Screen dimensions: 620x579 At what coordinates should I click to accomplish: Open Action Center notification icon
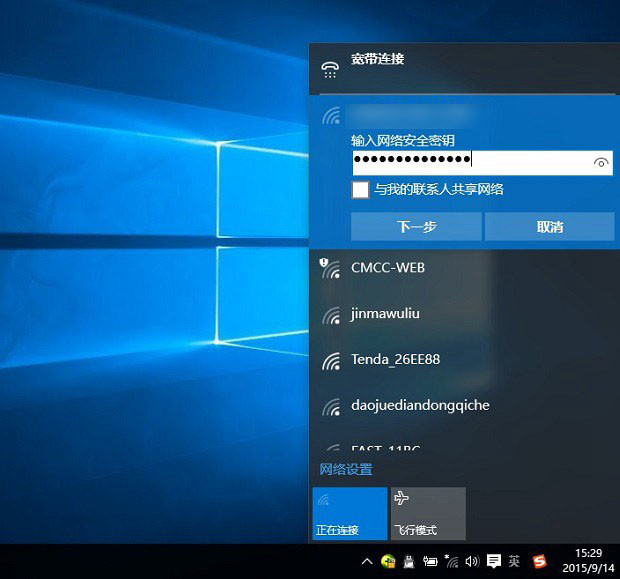point(493,561)
